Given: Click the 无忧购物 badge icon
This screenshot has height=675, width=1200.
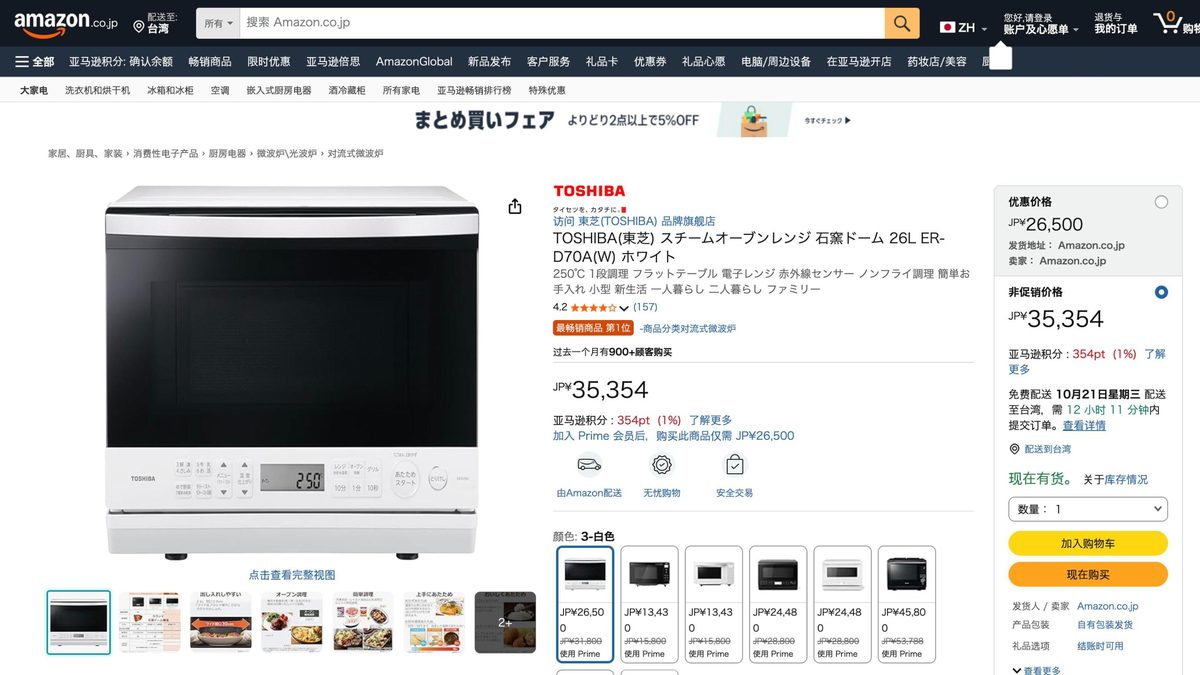Looking at the screenshot, I should (x=661, y=465).
